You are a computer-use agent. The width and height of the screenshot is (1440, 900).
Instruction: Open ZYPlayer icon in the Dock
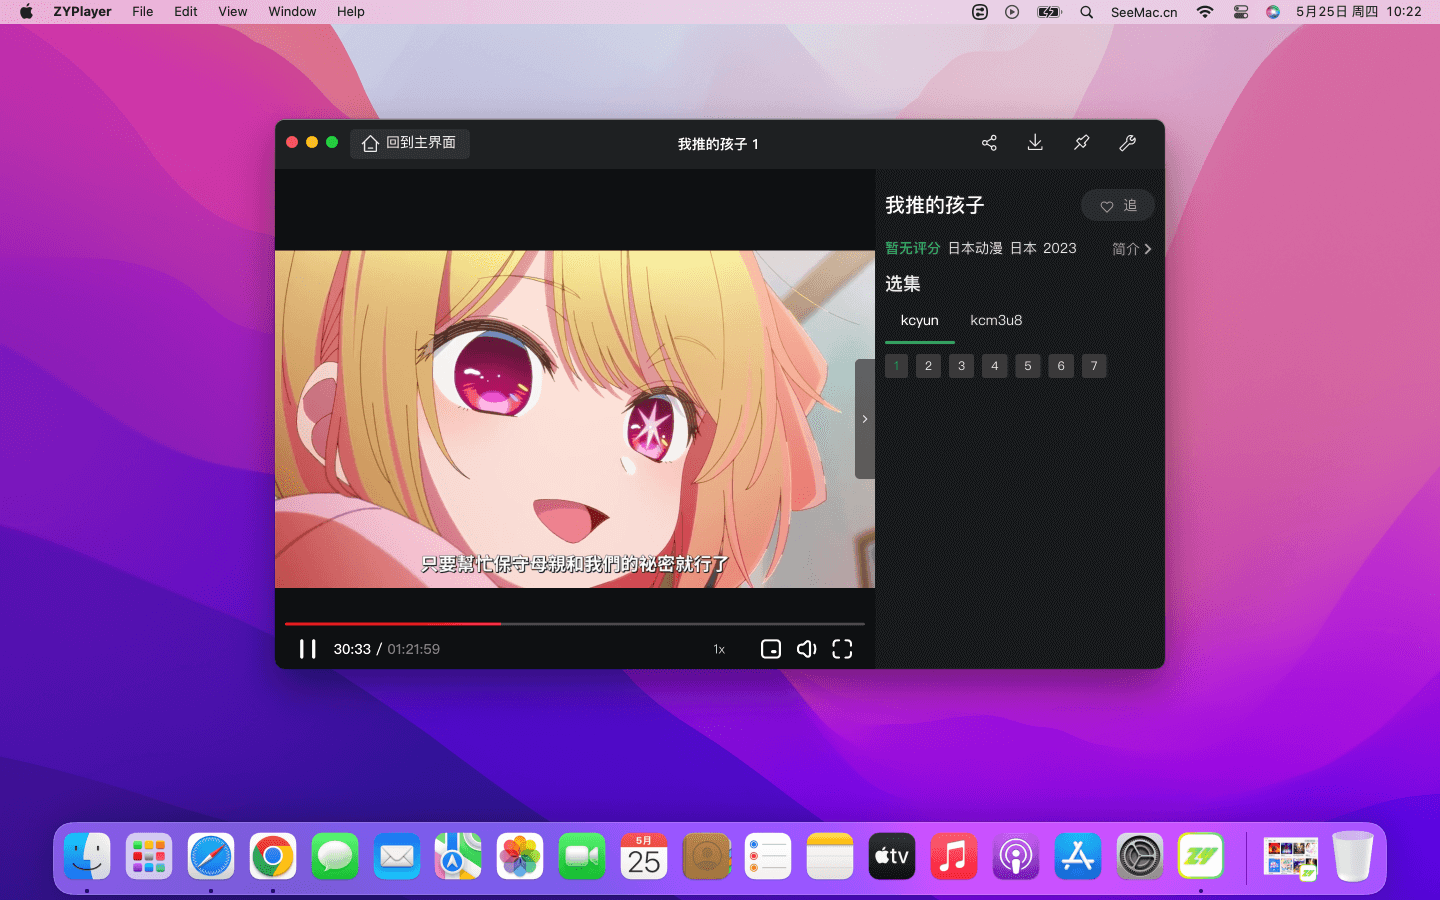point(1200,857)
